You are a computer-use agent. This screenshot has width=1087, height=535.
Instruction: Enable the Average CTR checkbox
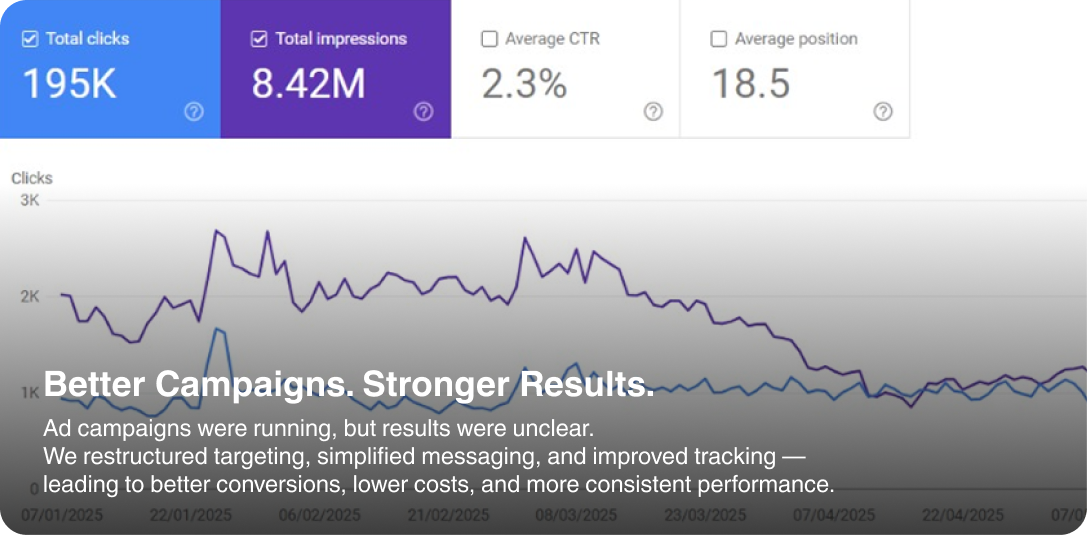[489, 39]
